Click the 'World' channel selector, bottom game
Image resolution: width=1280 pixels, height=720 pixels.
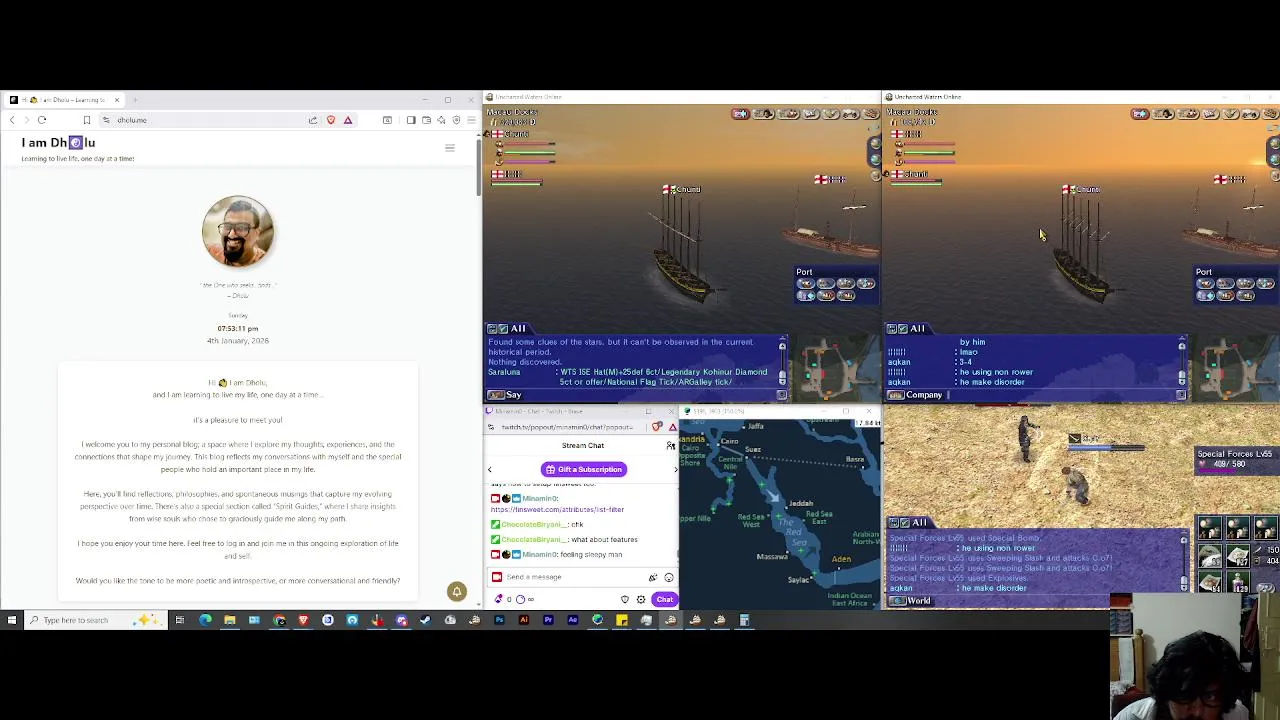click(x=909, y=601)
